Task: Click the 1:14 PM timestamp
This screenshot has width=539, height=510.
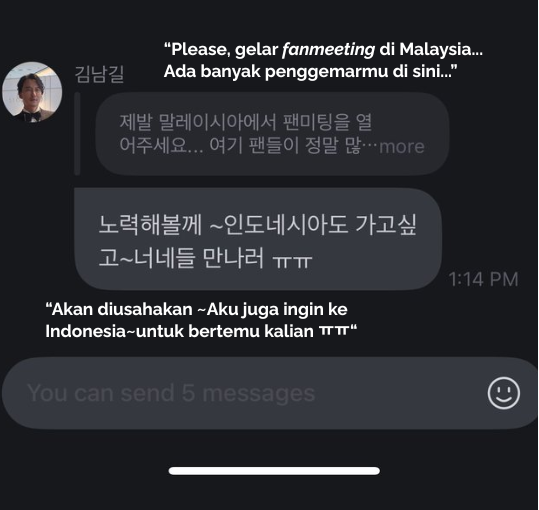Action: (x=483, y=279)
